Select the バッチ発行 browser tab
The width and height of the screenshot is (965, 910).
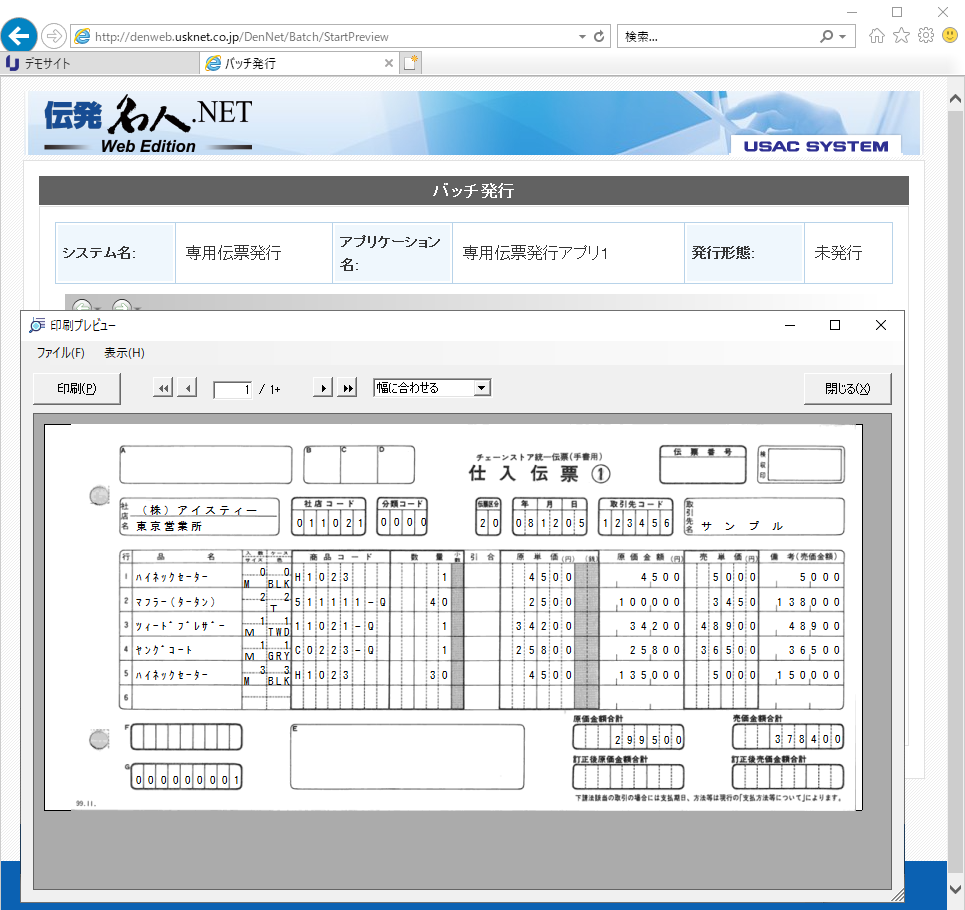pyautogui.click(x=298, y=63)
